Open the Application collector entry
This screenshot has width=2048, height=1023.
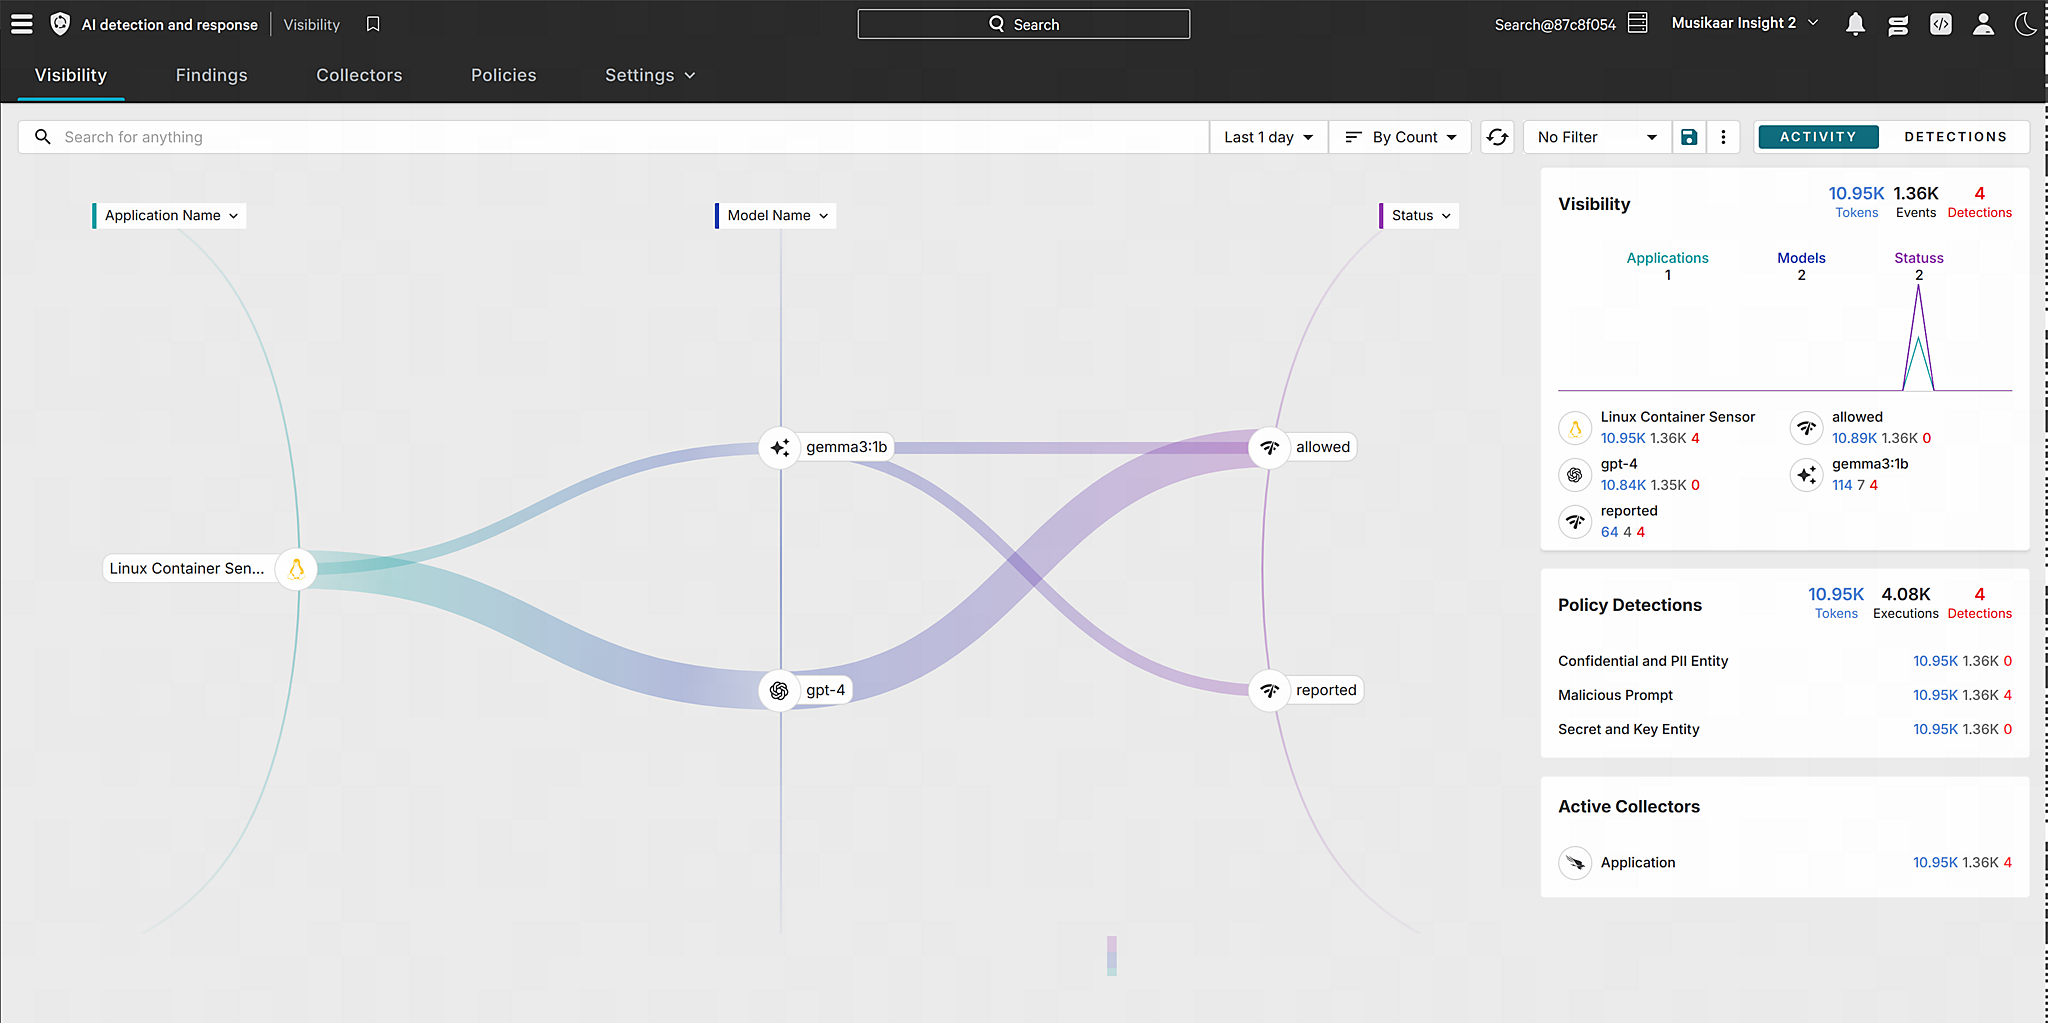coord(1637,862)
